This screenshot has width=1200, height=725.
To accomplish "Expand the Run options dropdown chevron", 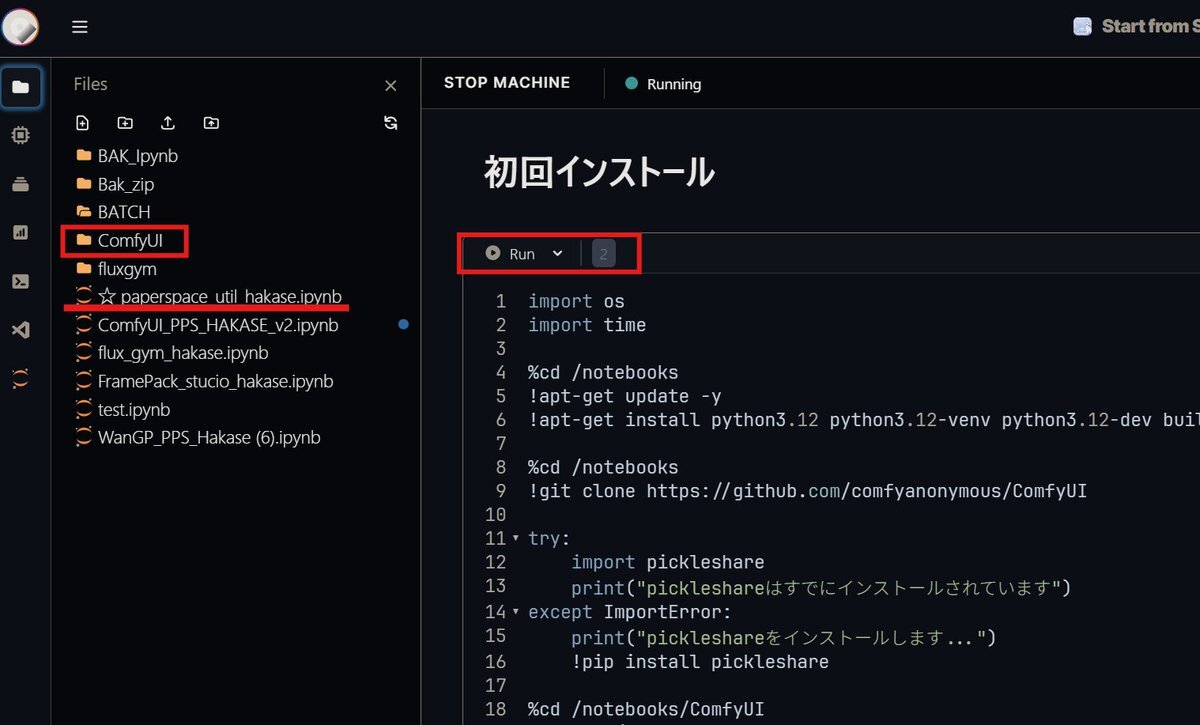I will 558,254.
